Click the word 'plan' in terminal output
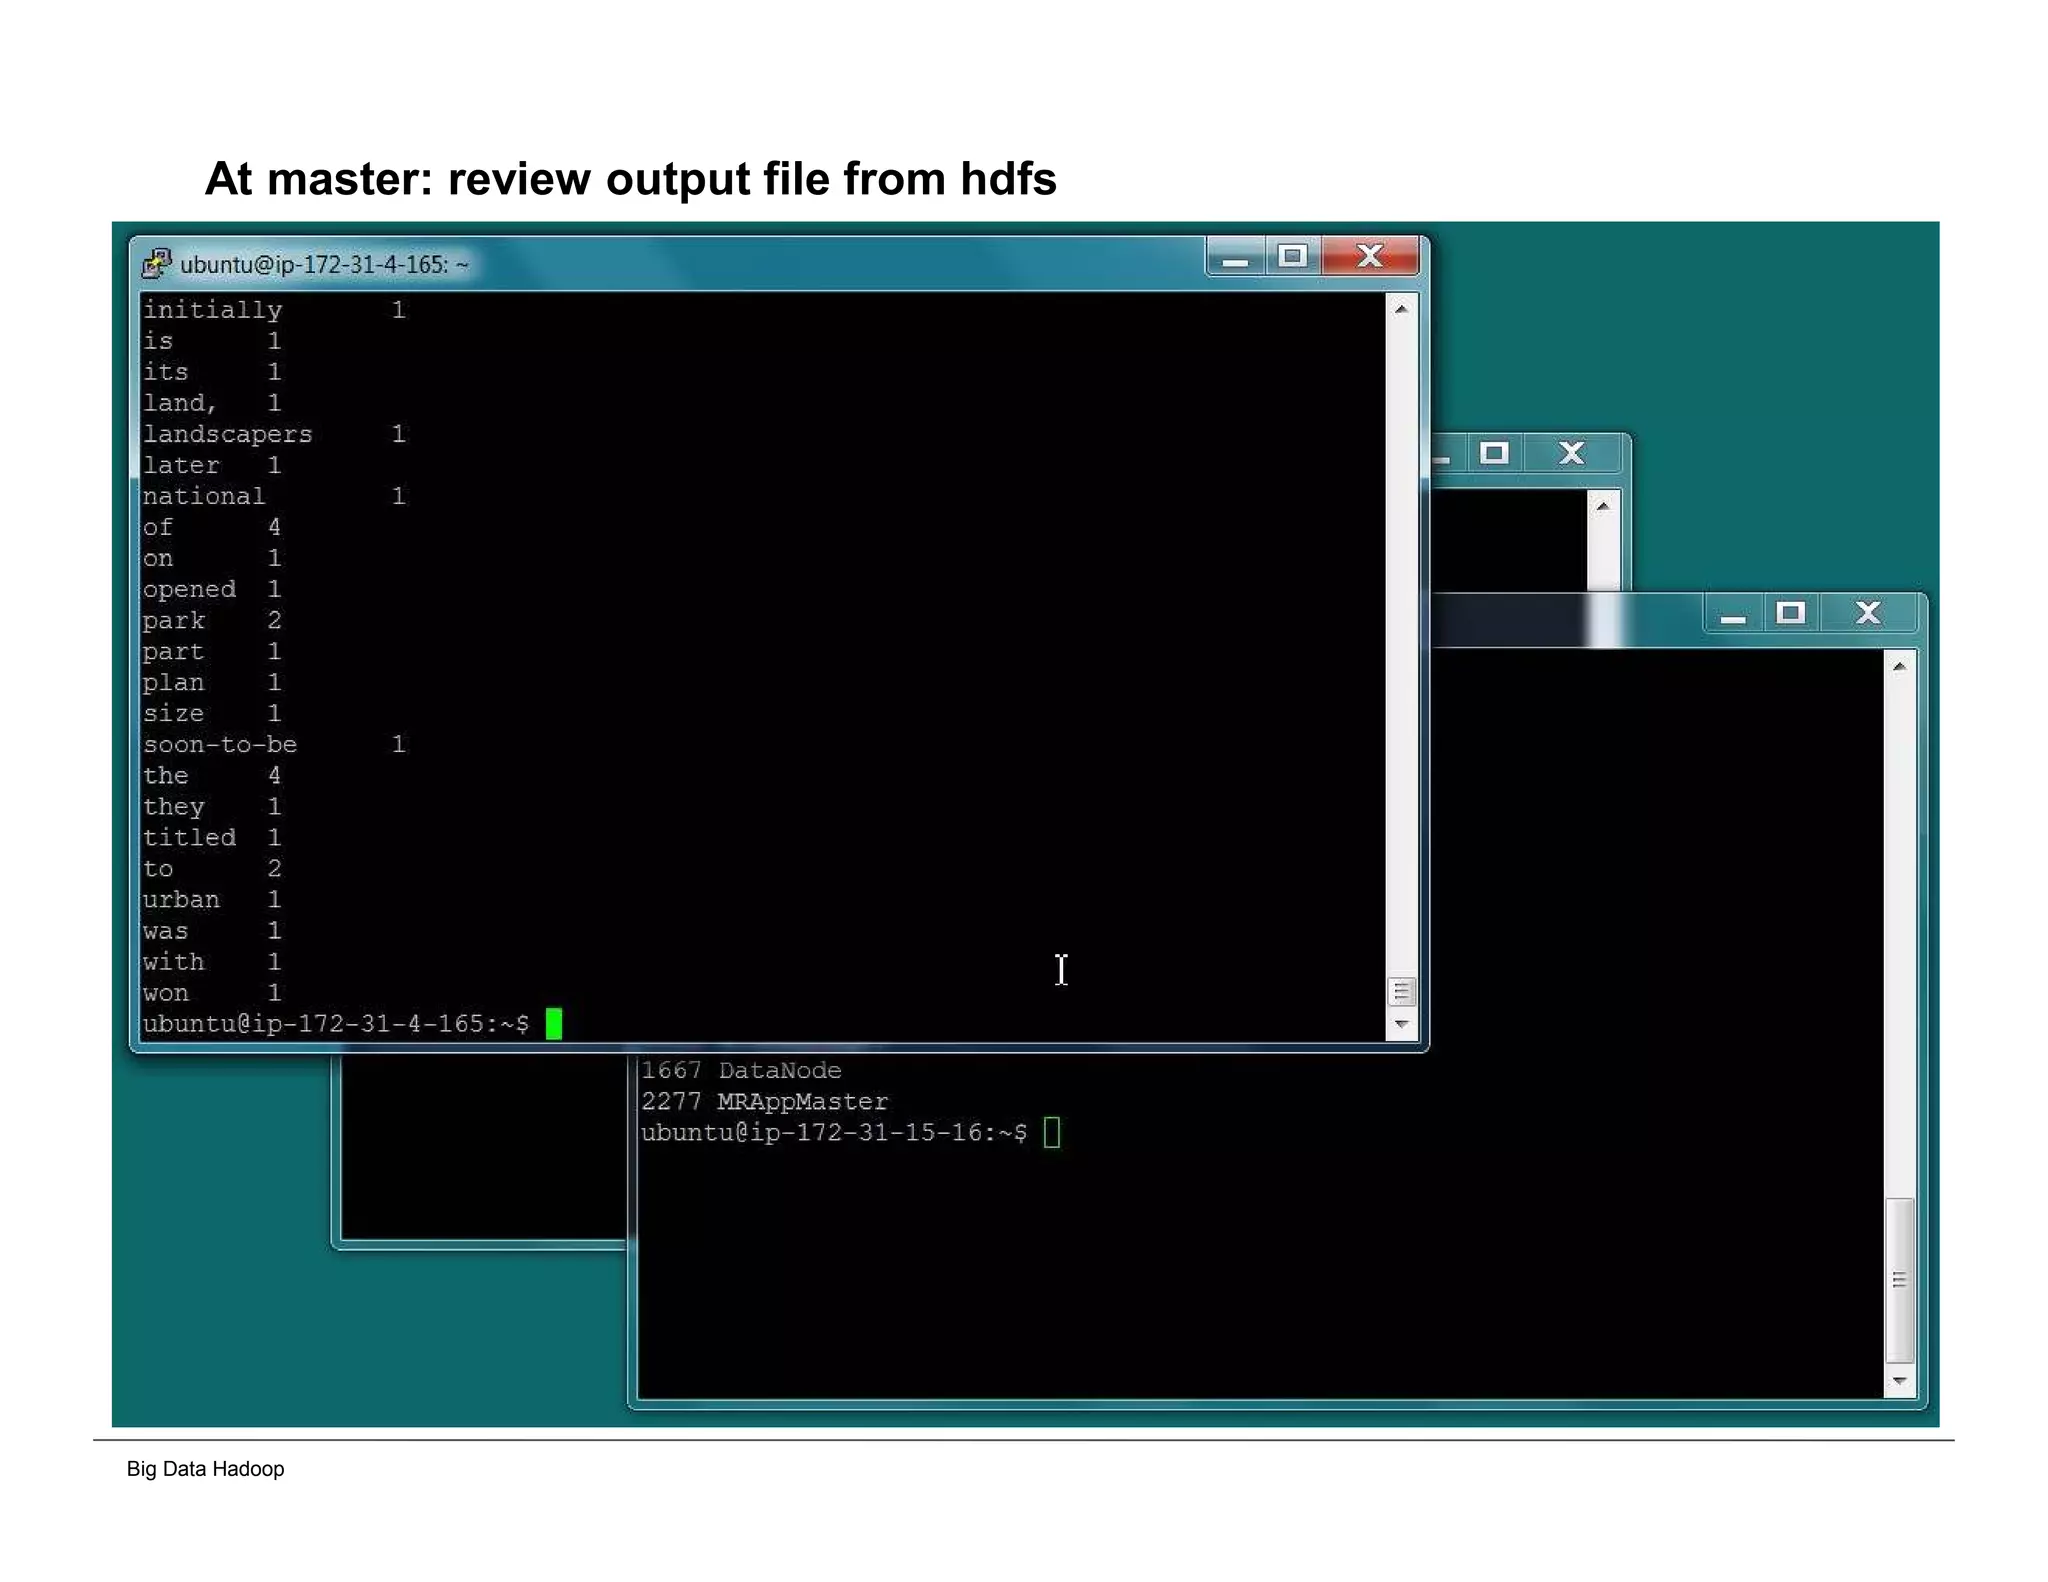This screenshot has width=2048, height=1582. (x=173, y=683)
